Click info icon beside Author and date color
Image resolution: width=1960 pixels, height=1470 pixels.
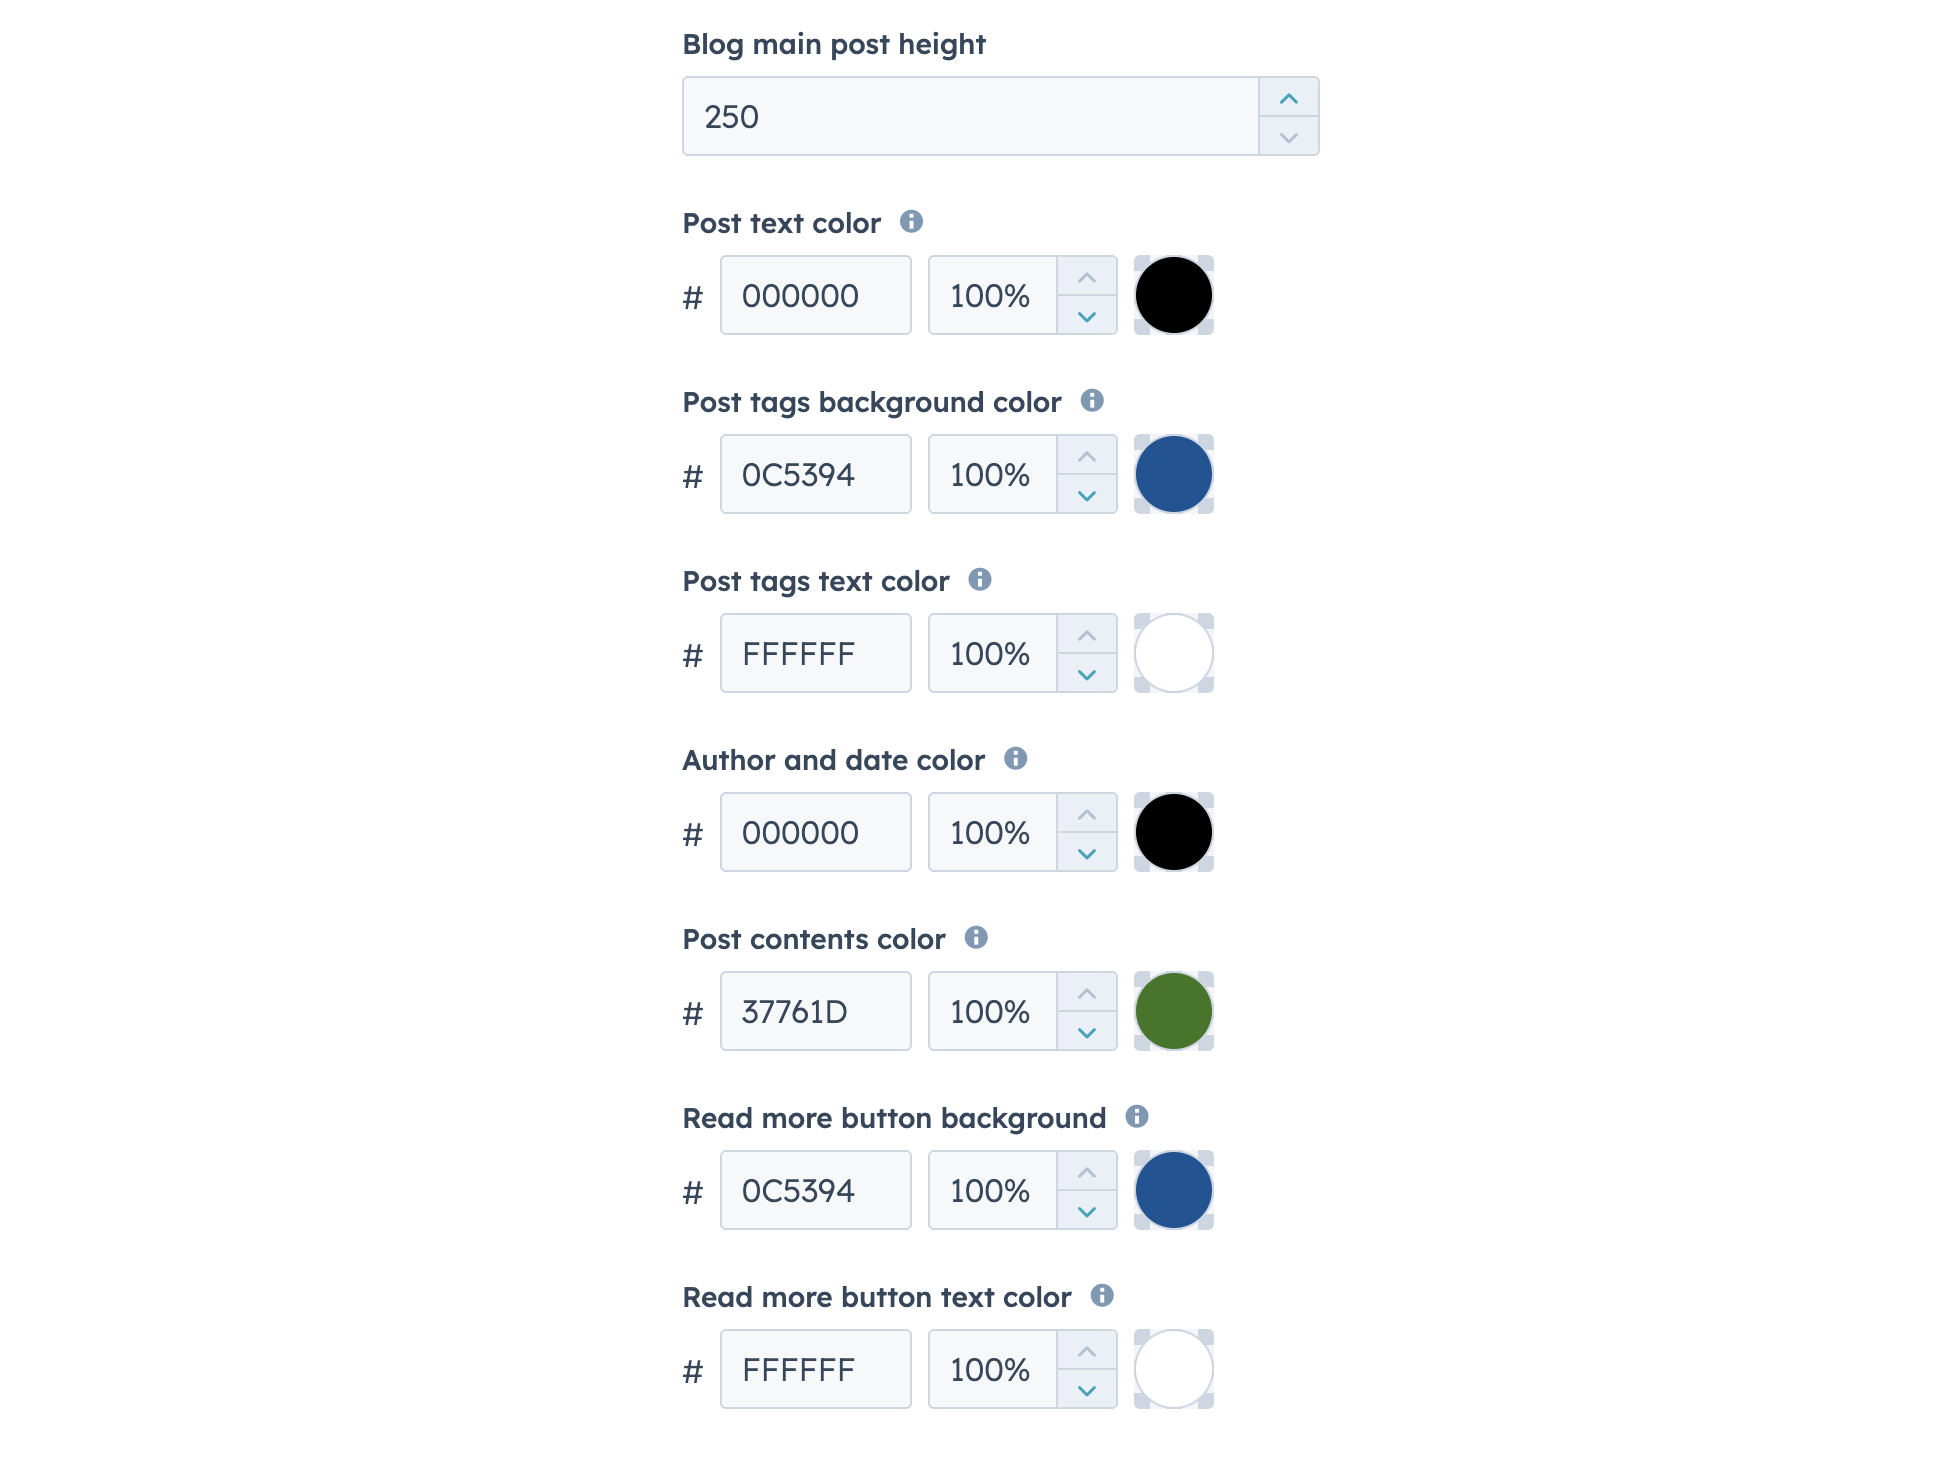(1016, 759)
